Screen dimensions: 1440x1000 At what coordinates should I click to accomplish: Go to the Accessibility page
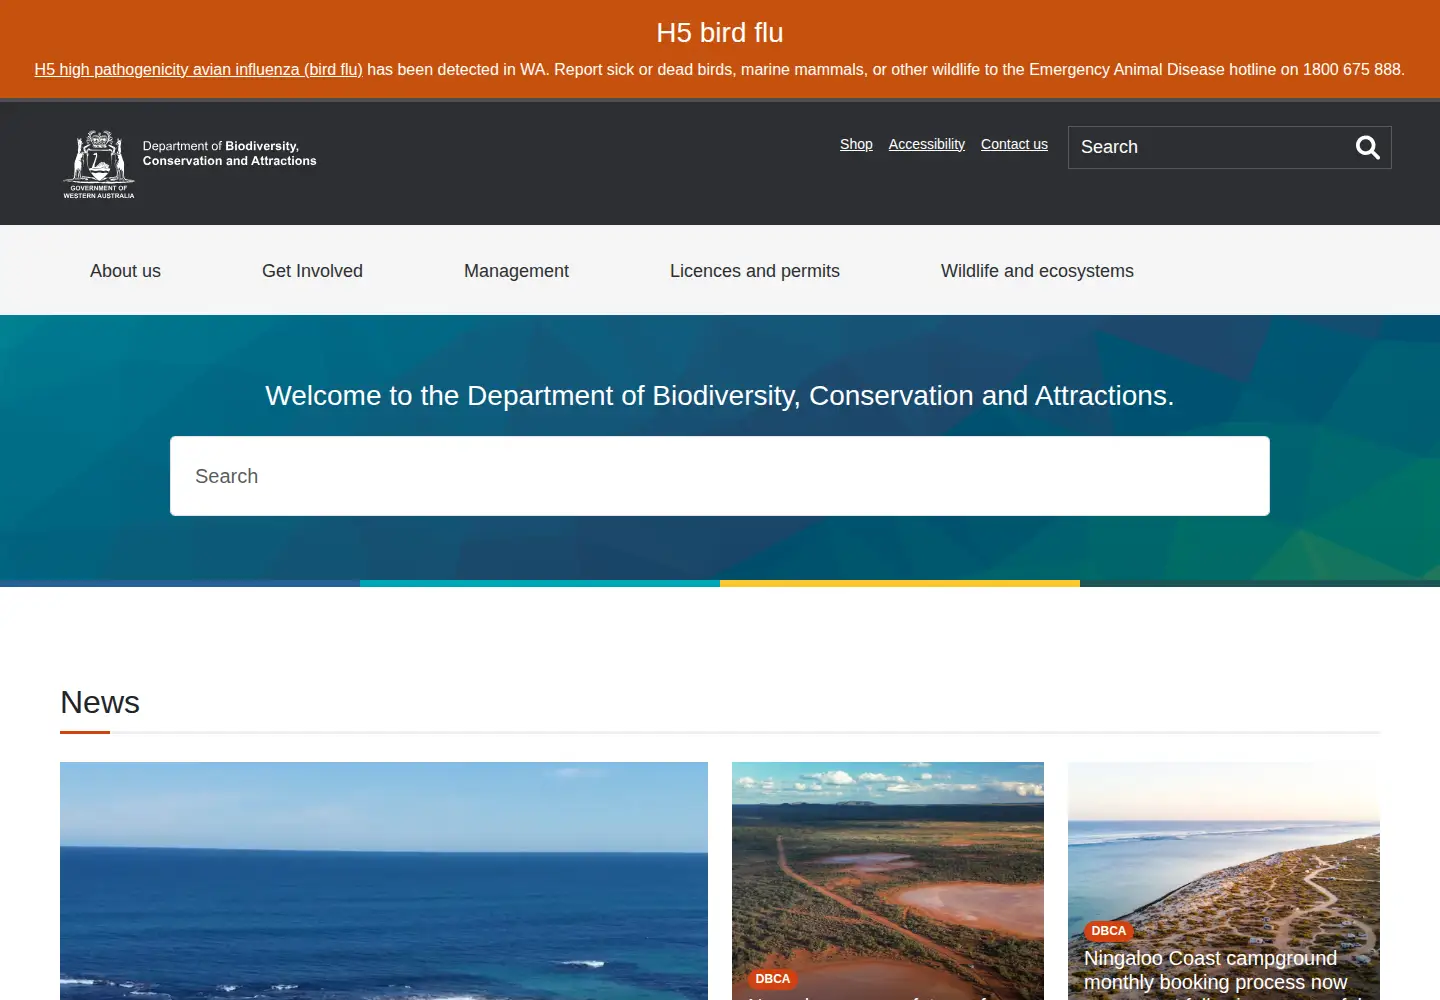[x=927, y=144]
